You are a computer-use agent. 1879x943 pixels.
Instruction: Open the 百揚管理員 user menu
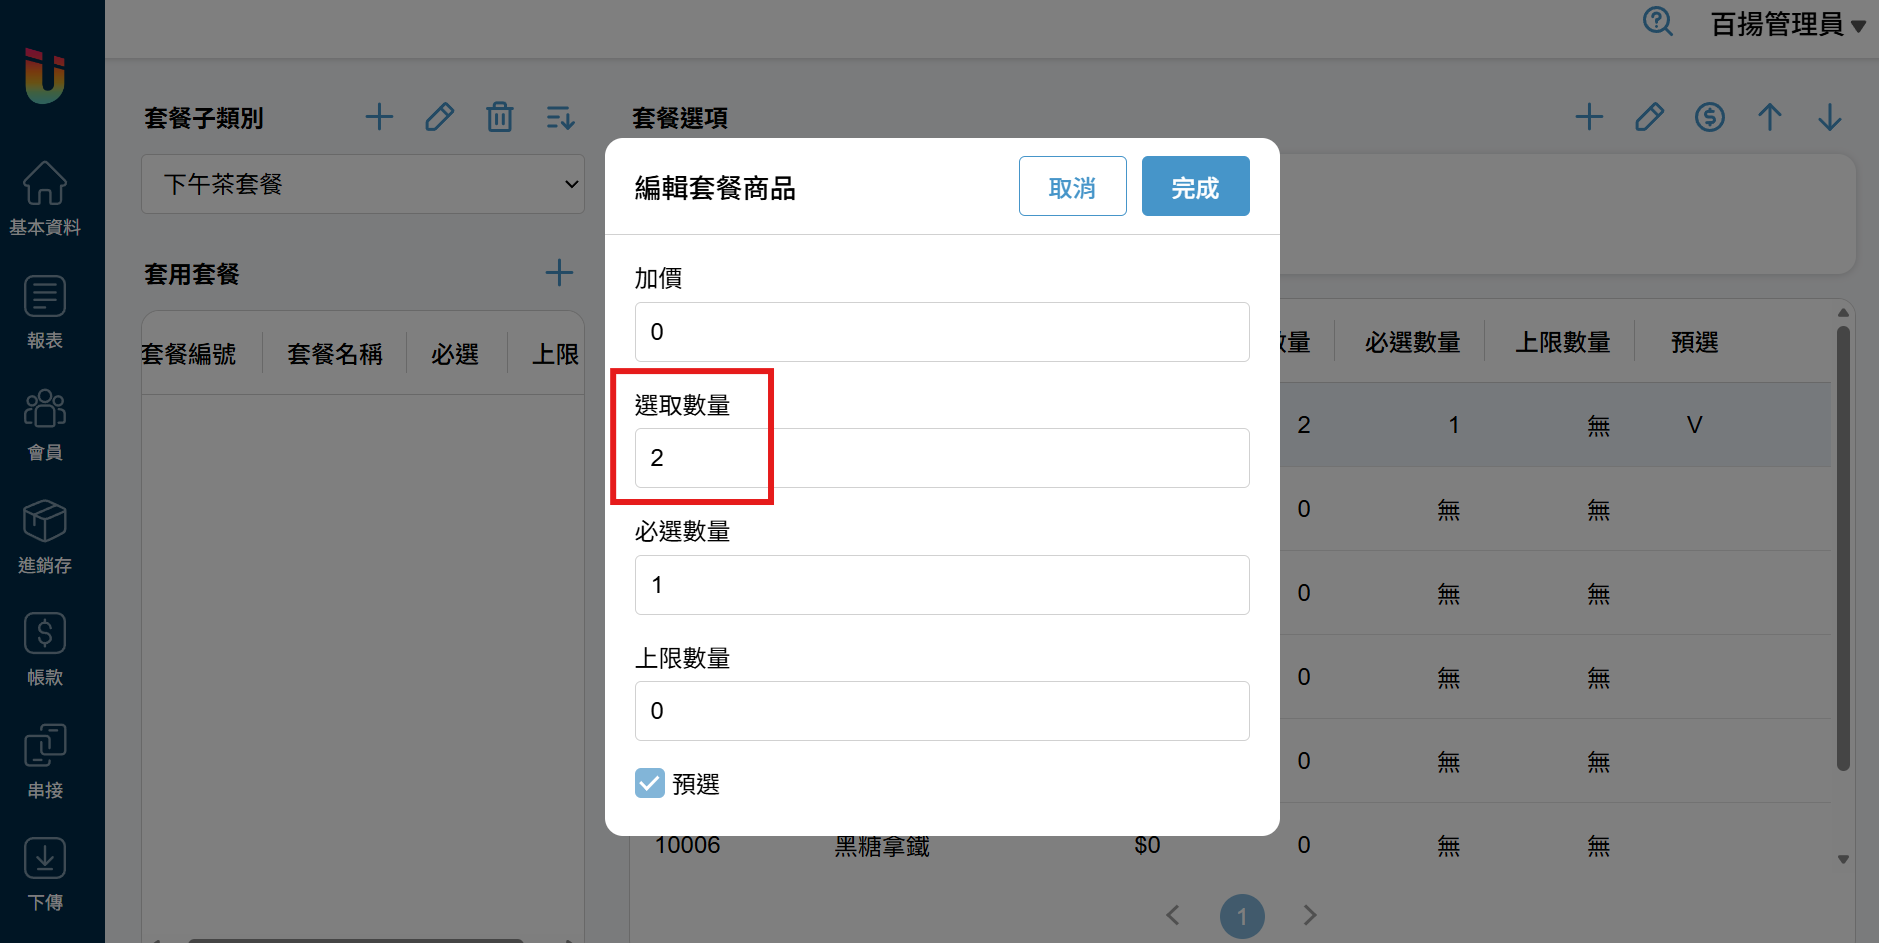(1786, 24)
